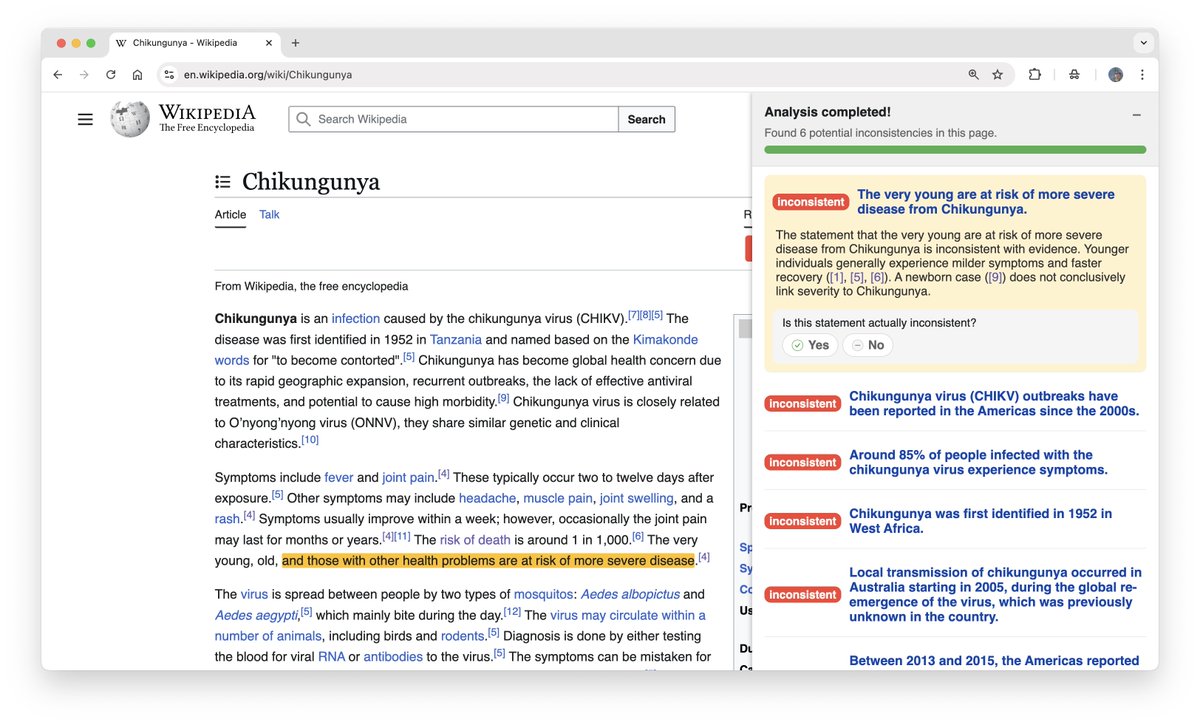This screenshot has height=725, width=1200.
Task: Click the red inconsistent badge on West Africa item
Action: point(803,521)
